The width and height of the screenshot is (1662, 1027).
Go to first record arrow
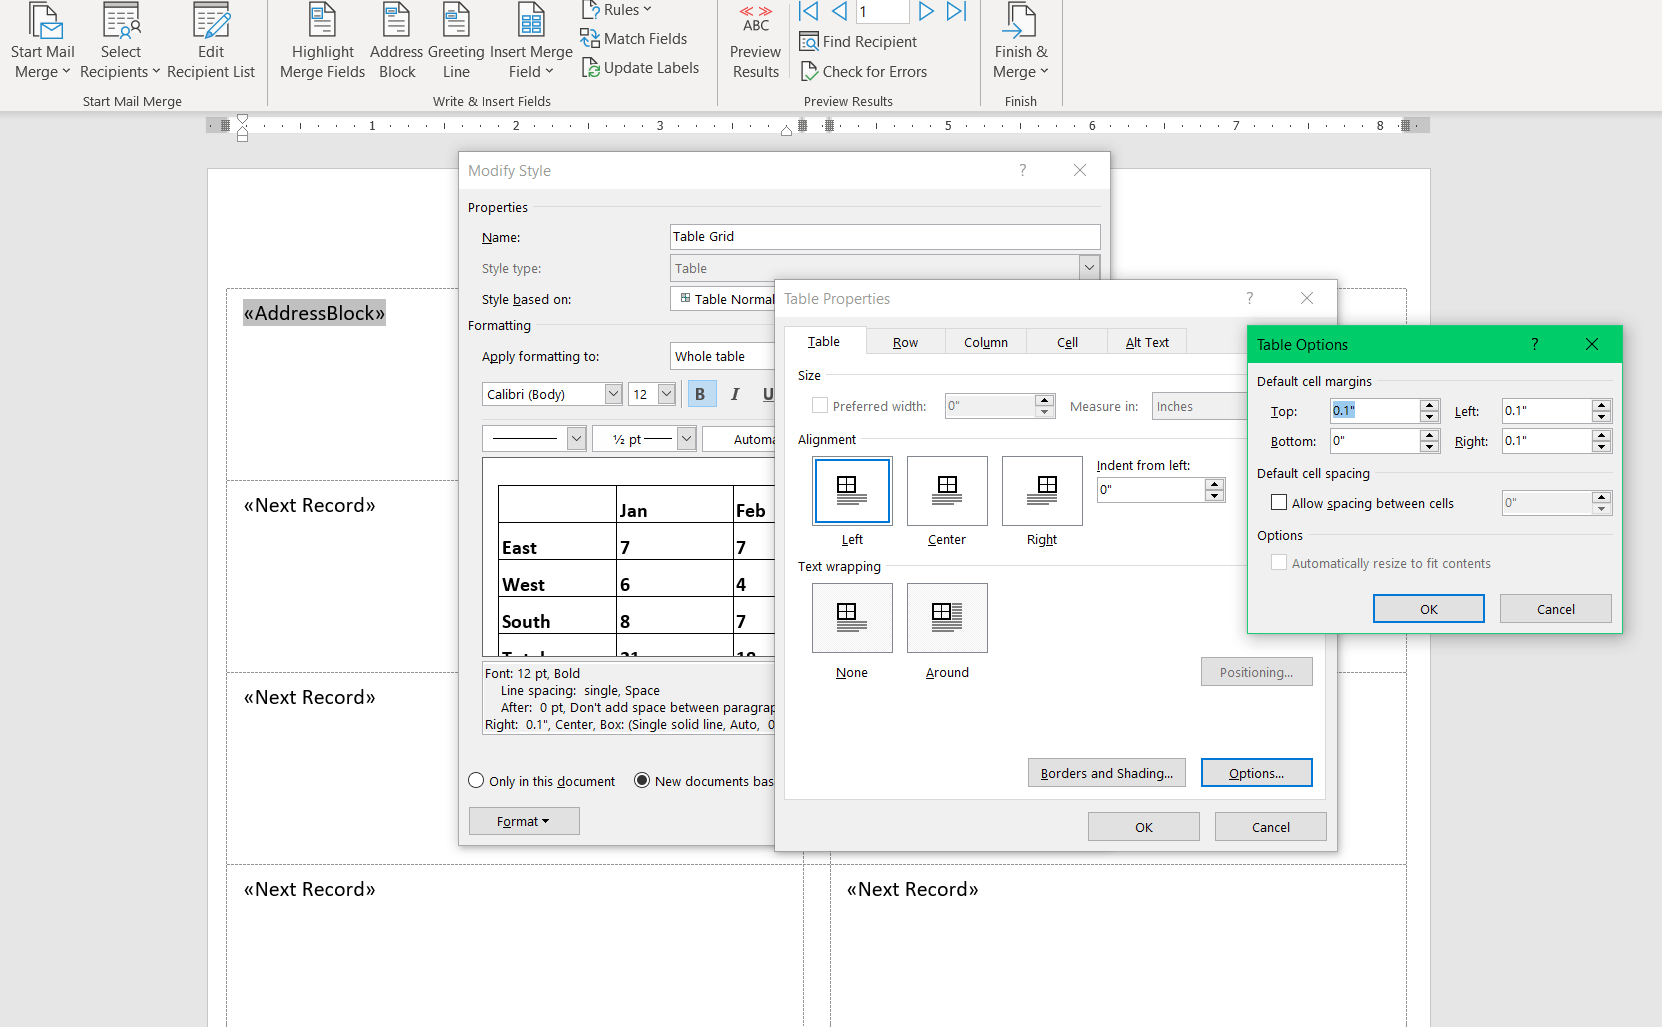tap(809, 11)
